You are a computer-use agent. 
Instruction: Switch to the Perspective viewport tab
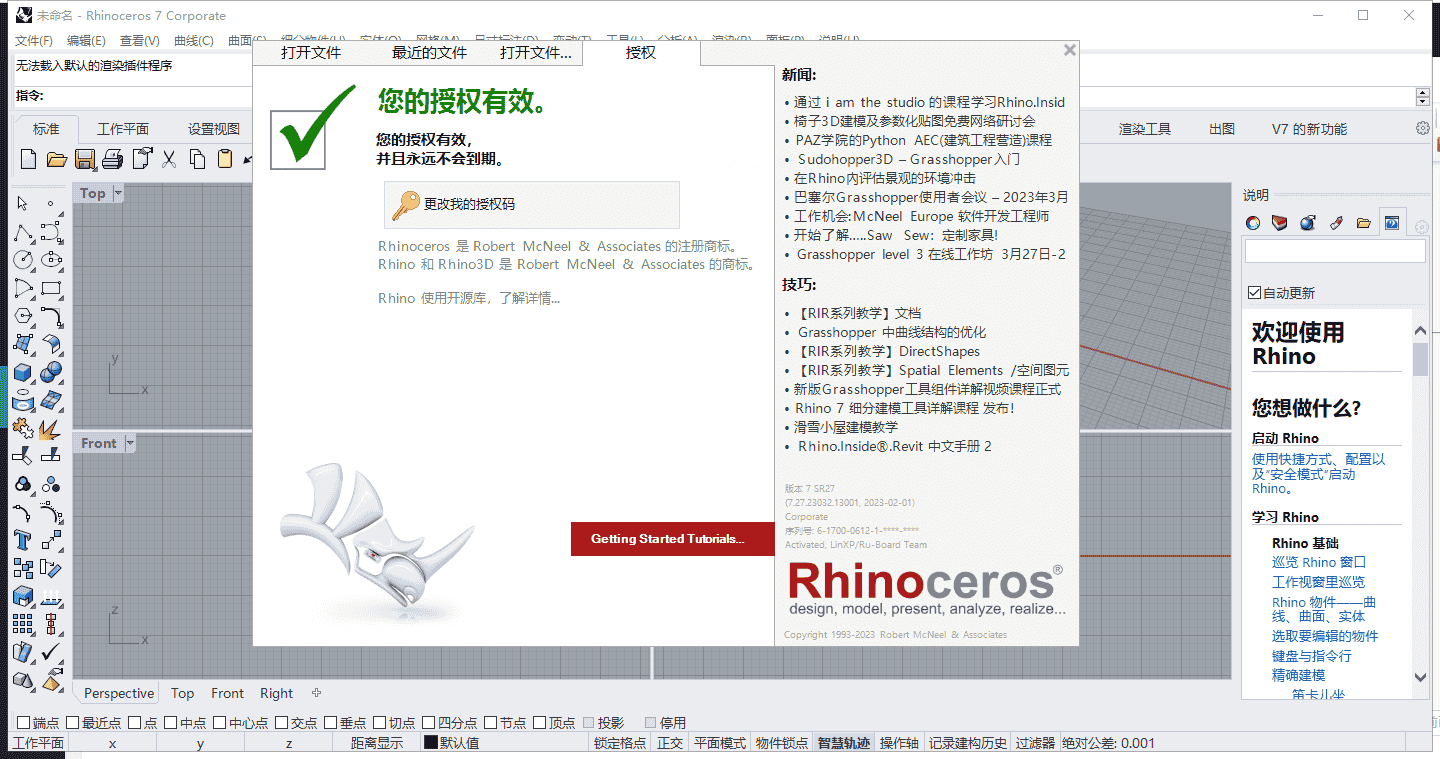tap(119, 693)
